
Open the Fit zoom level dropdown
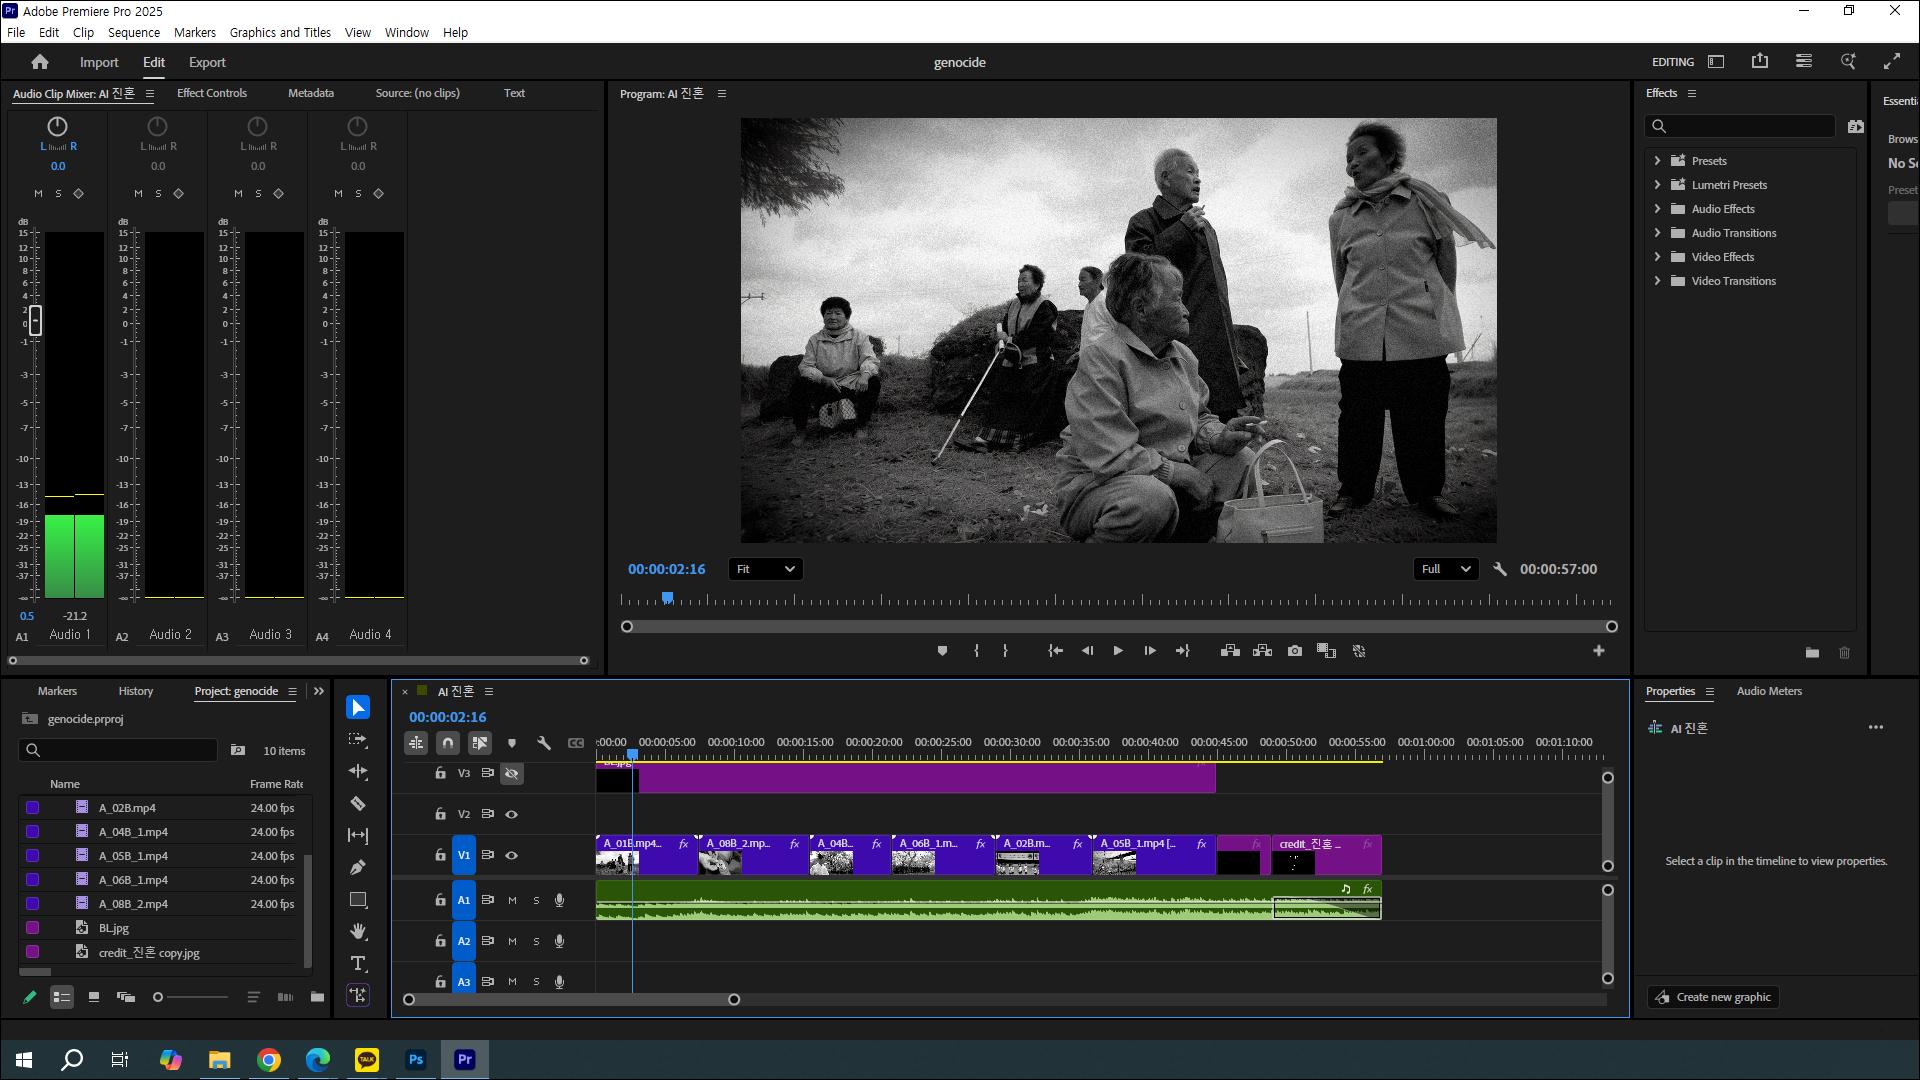(766, 569)
